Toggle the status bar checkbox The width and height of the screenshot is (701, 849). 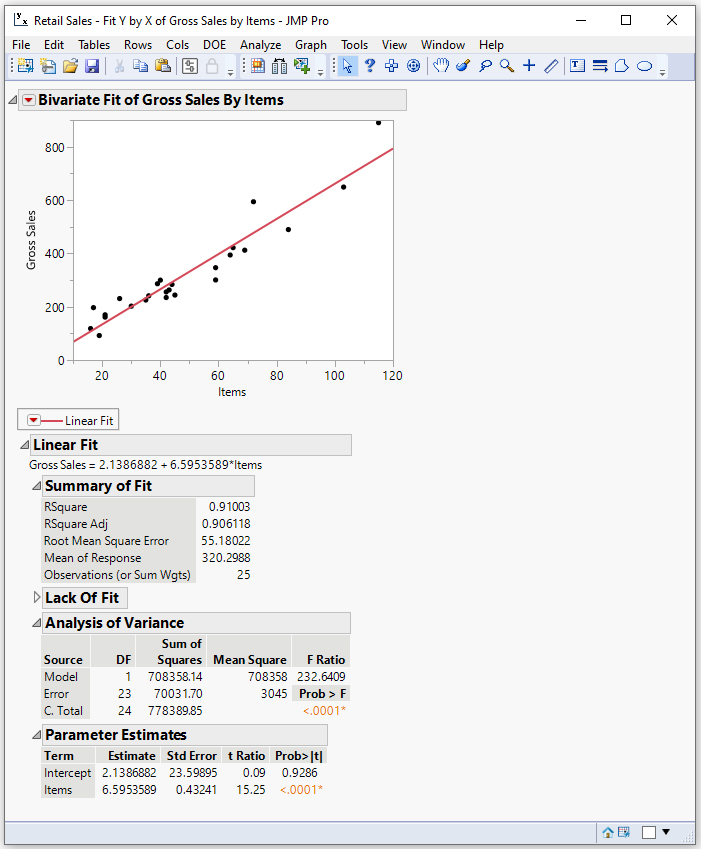pyautogui.click(x=648, y=832)
